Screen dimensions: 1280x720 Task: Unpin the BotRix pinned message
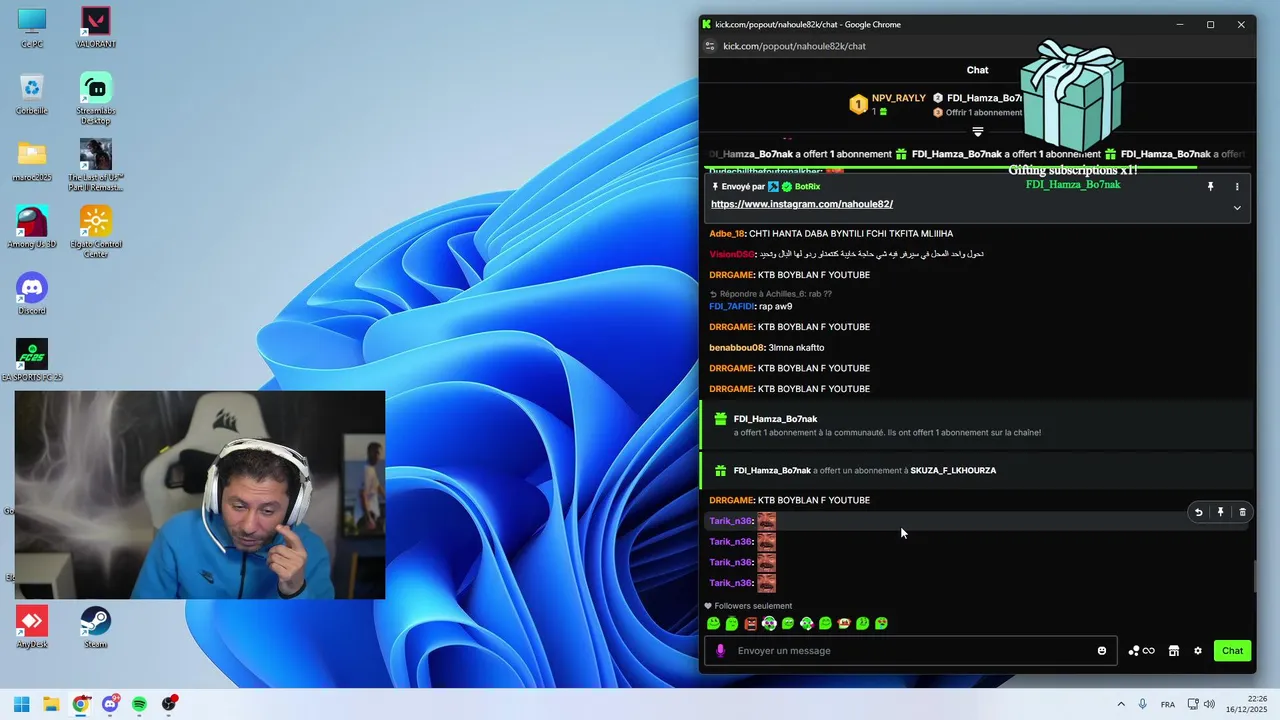pos(1210,187)
